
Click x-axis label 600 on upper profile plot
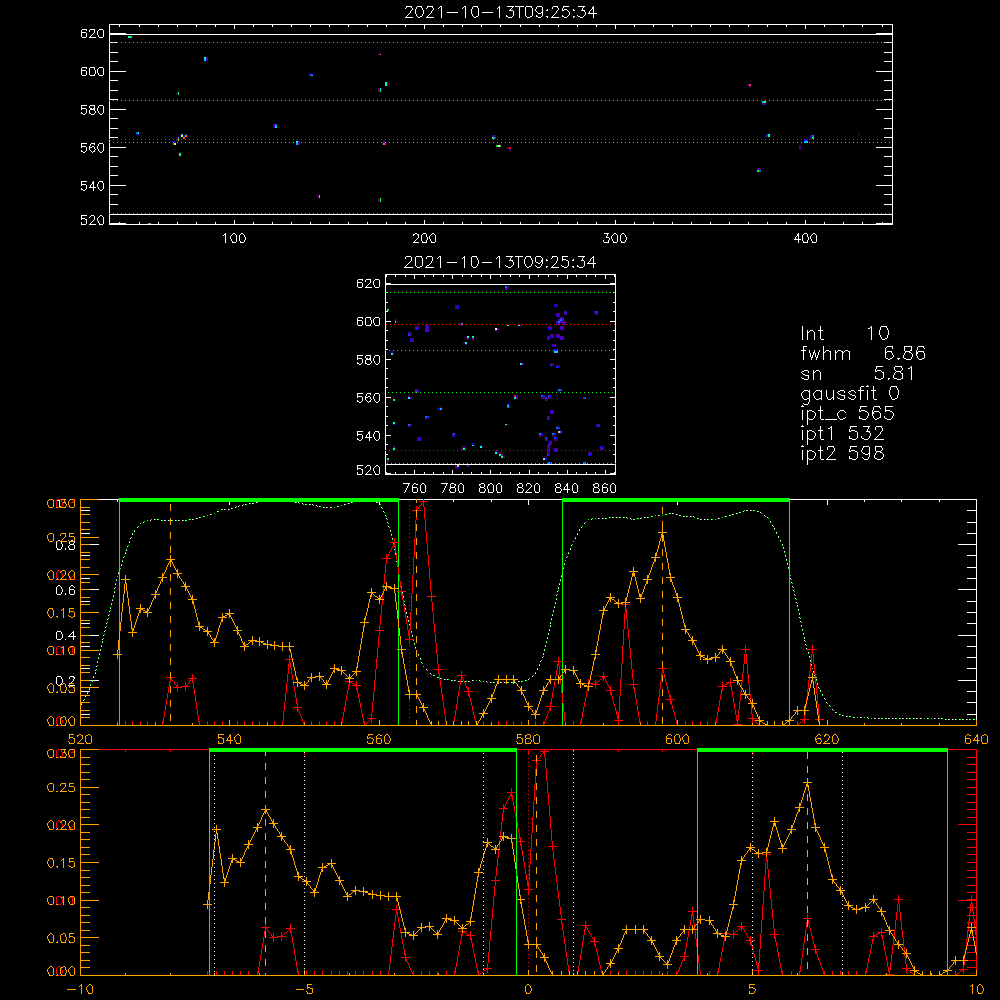(677, 740)
